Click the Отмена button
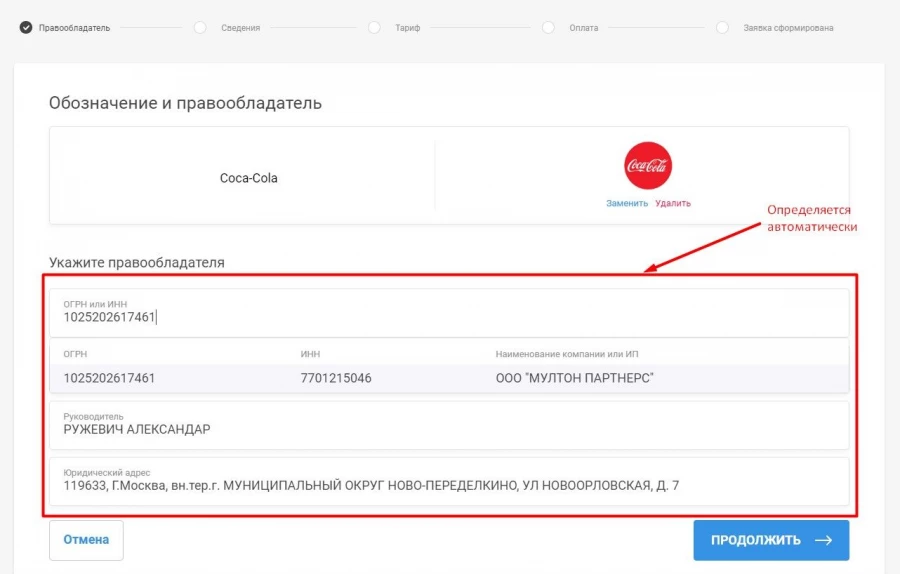The width and height of the screenshot is (900, 574). point(86,540)
